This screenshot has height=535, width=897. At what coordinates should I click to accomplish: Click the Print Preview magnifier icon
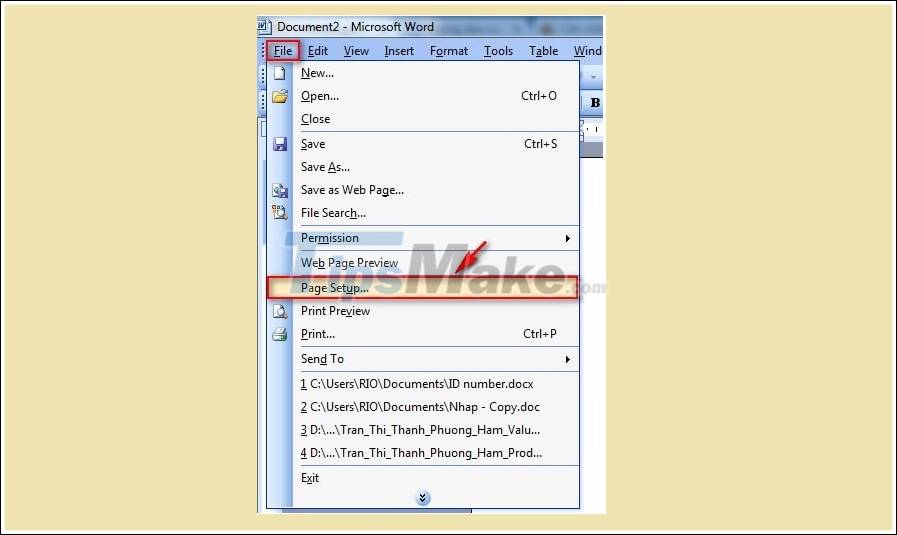[280, 311]
